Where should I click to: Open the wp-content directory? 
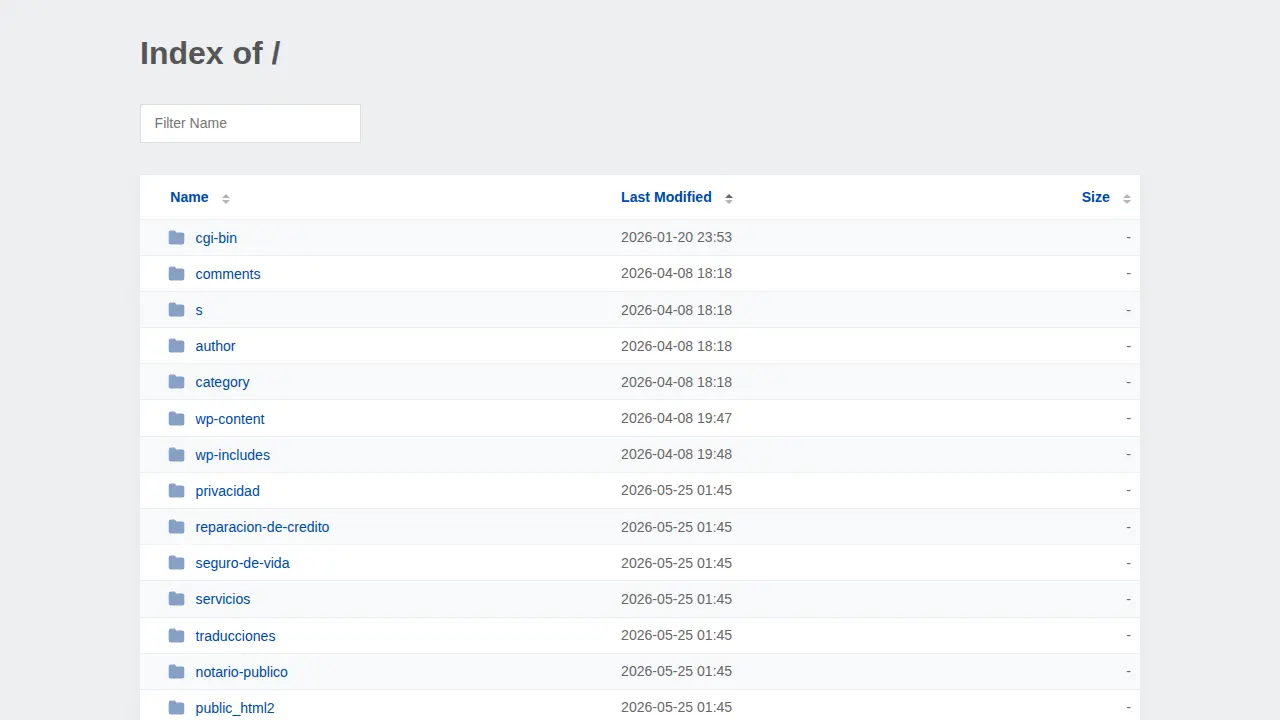pyautogui.click(x=230, y=419)
